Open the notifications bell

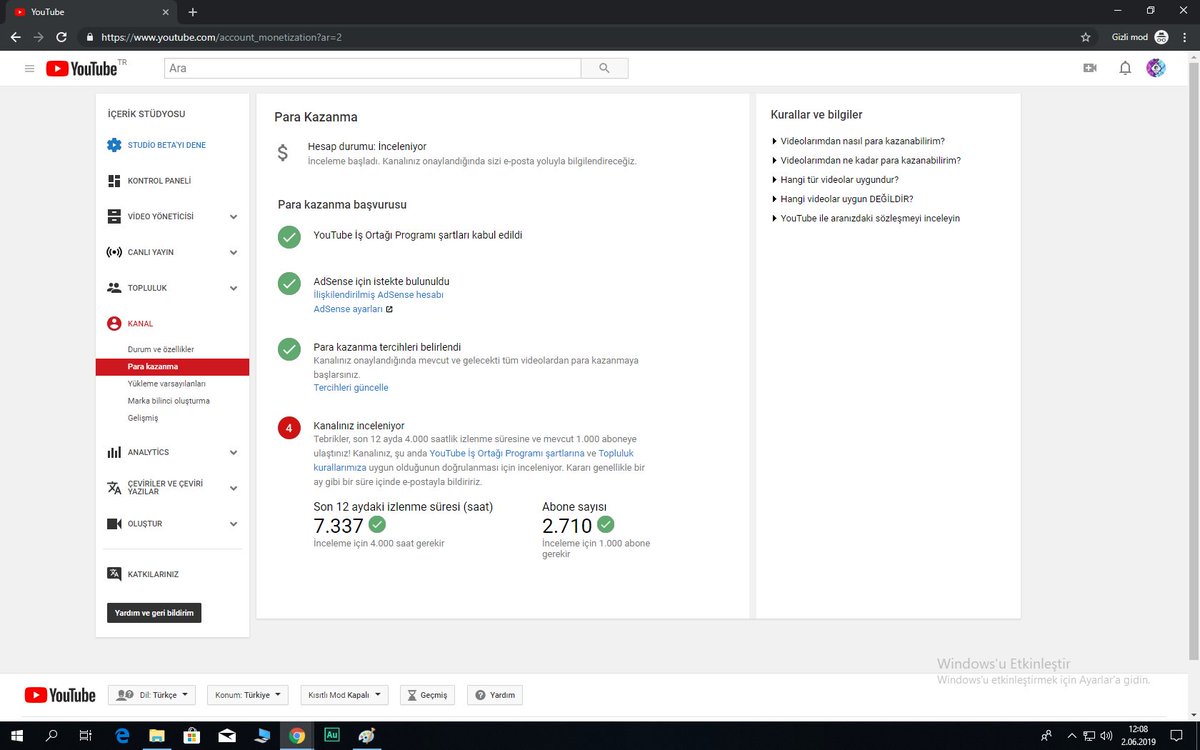pos(1125,68)
